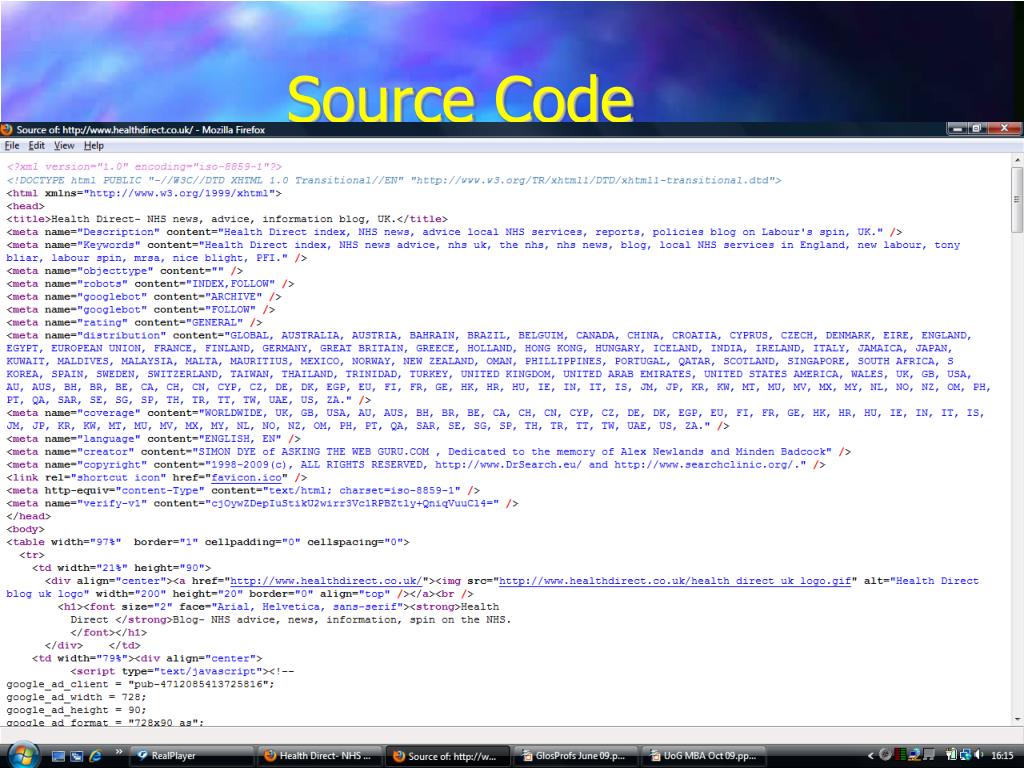
Task: Click the <td width="21%" height="90"> line
Action: [121, 568]
